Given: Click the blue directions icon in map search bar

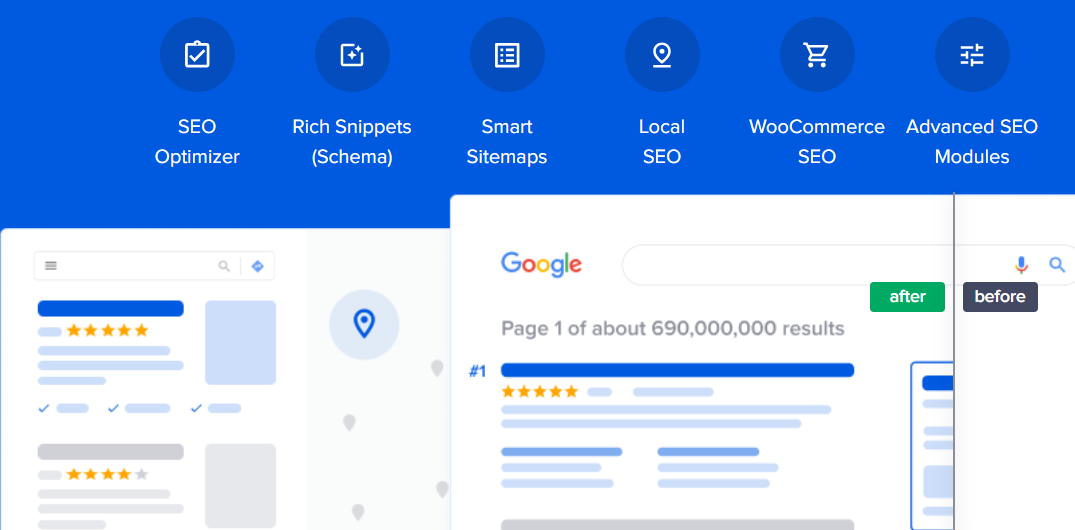Looking at the screenshot, I should tap(257, 266).
